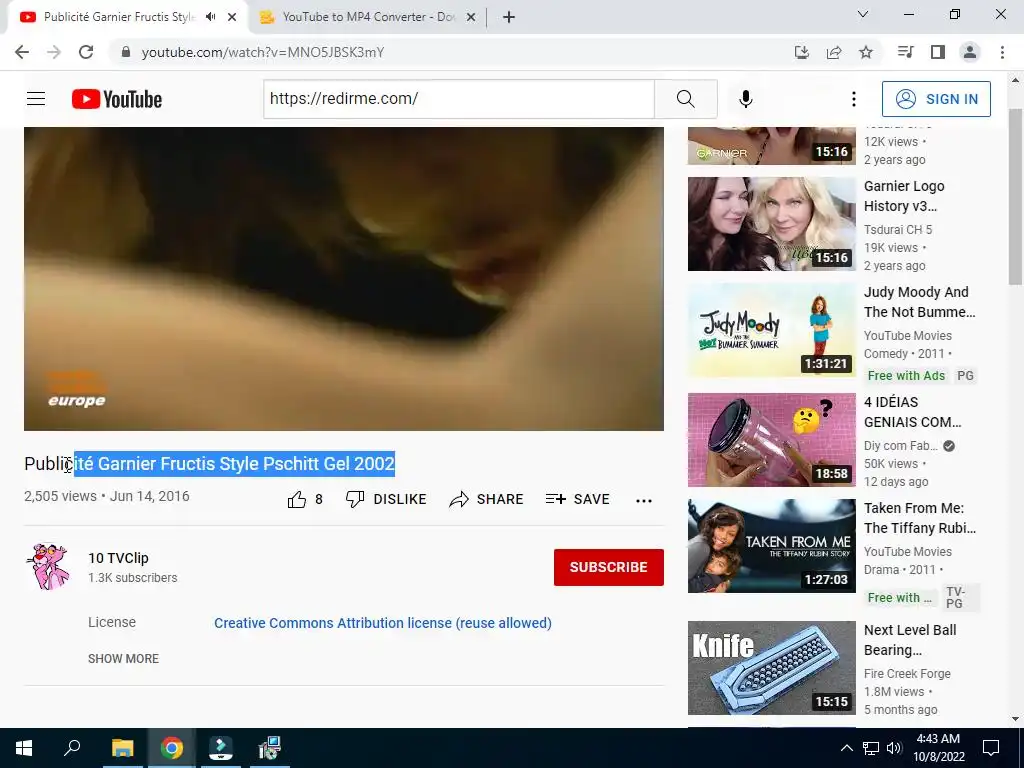This screenshot has height=768, width=1024.
Task: Click the DISLIKE button
Action: click(386, 500)
